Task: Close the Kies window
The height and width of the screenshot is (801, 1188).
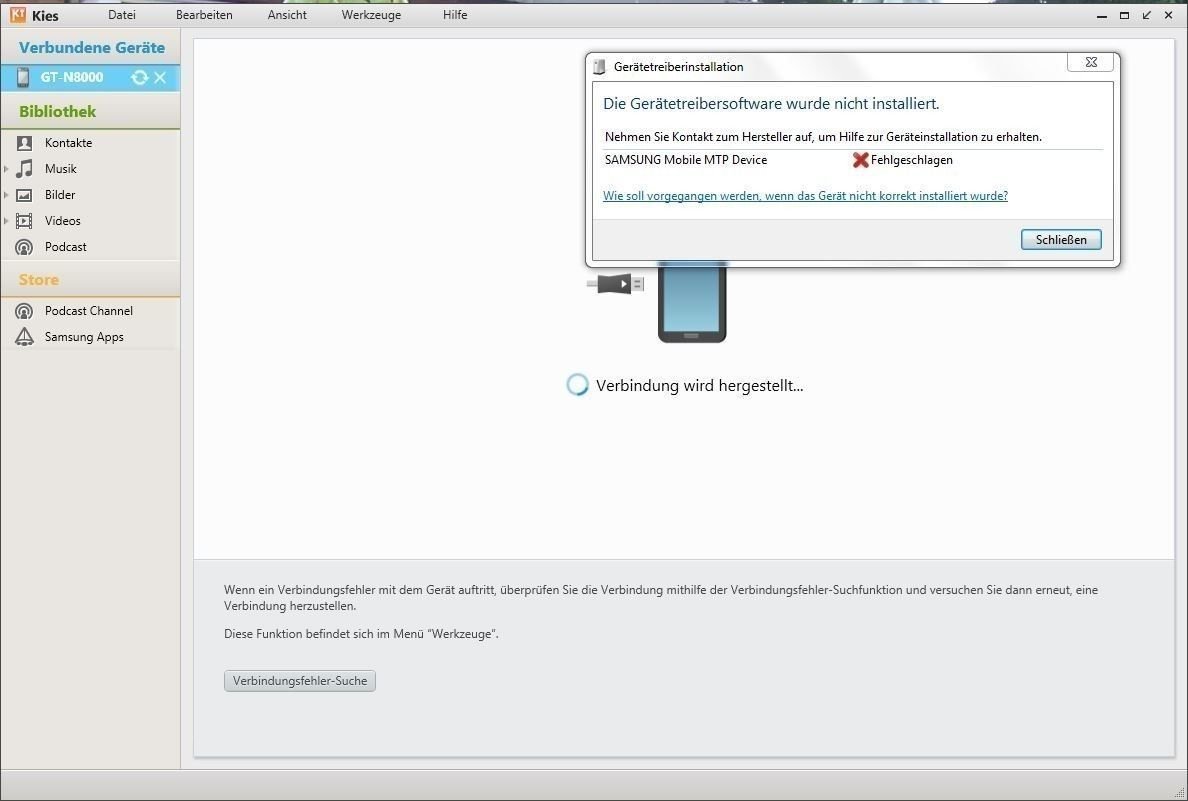Action: [x=1168, y=16]
